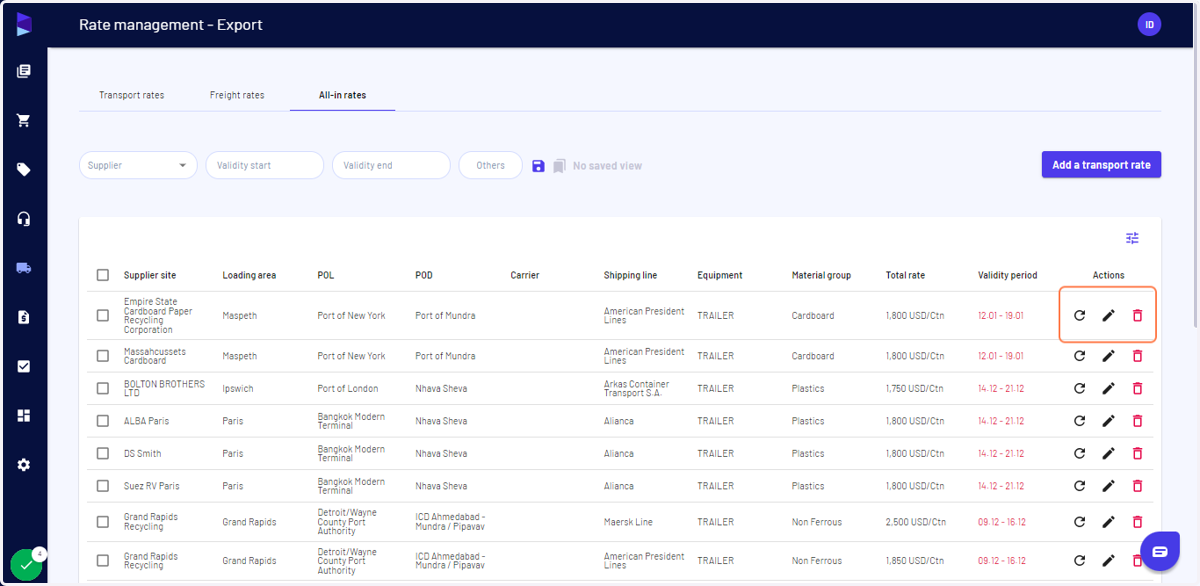This screenshot has height=586, width=1200.
Task: Tick the select-all checkbox in table header
Action: coord(103,275)
